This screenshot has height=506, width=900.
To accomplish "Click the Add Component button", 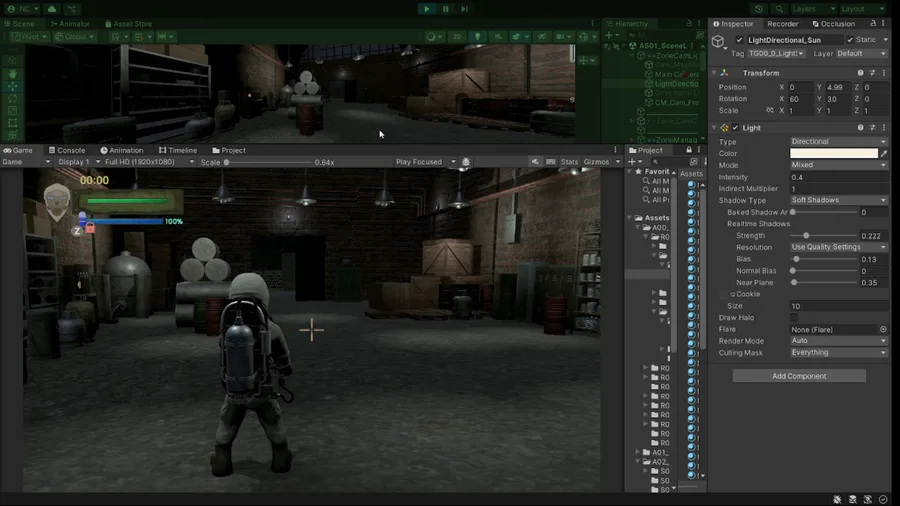I will [x=799, y=376].
